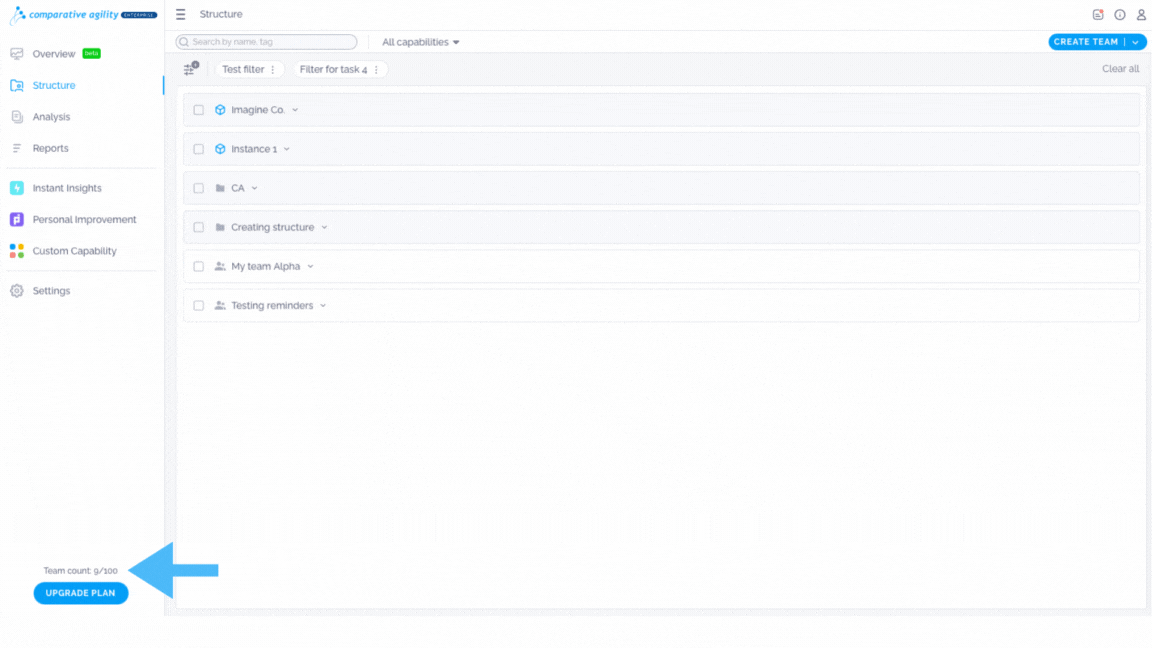Click the Reports lines icon
The height and width of the screenshot is (648, 1152).
(17, 148)
